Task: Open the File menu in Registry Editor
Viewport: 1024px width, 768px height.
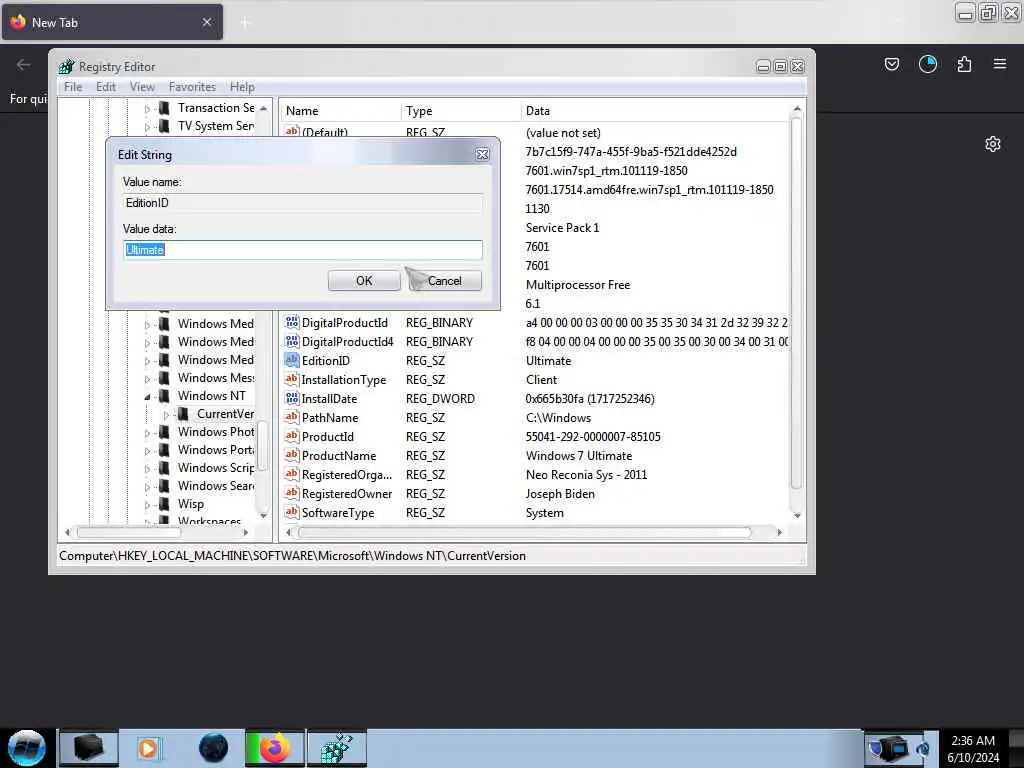Action: tap(73, 87)
